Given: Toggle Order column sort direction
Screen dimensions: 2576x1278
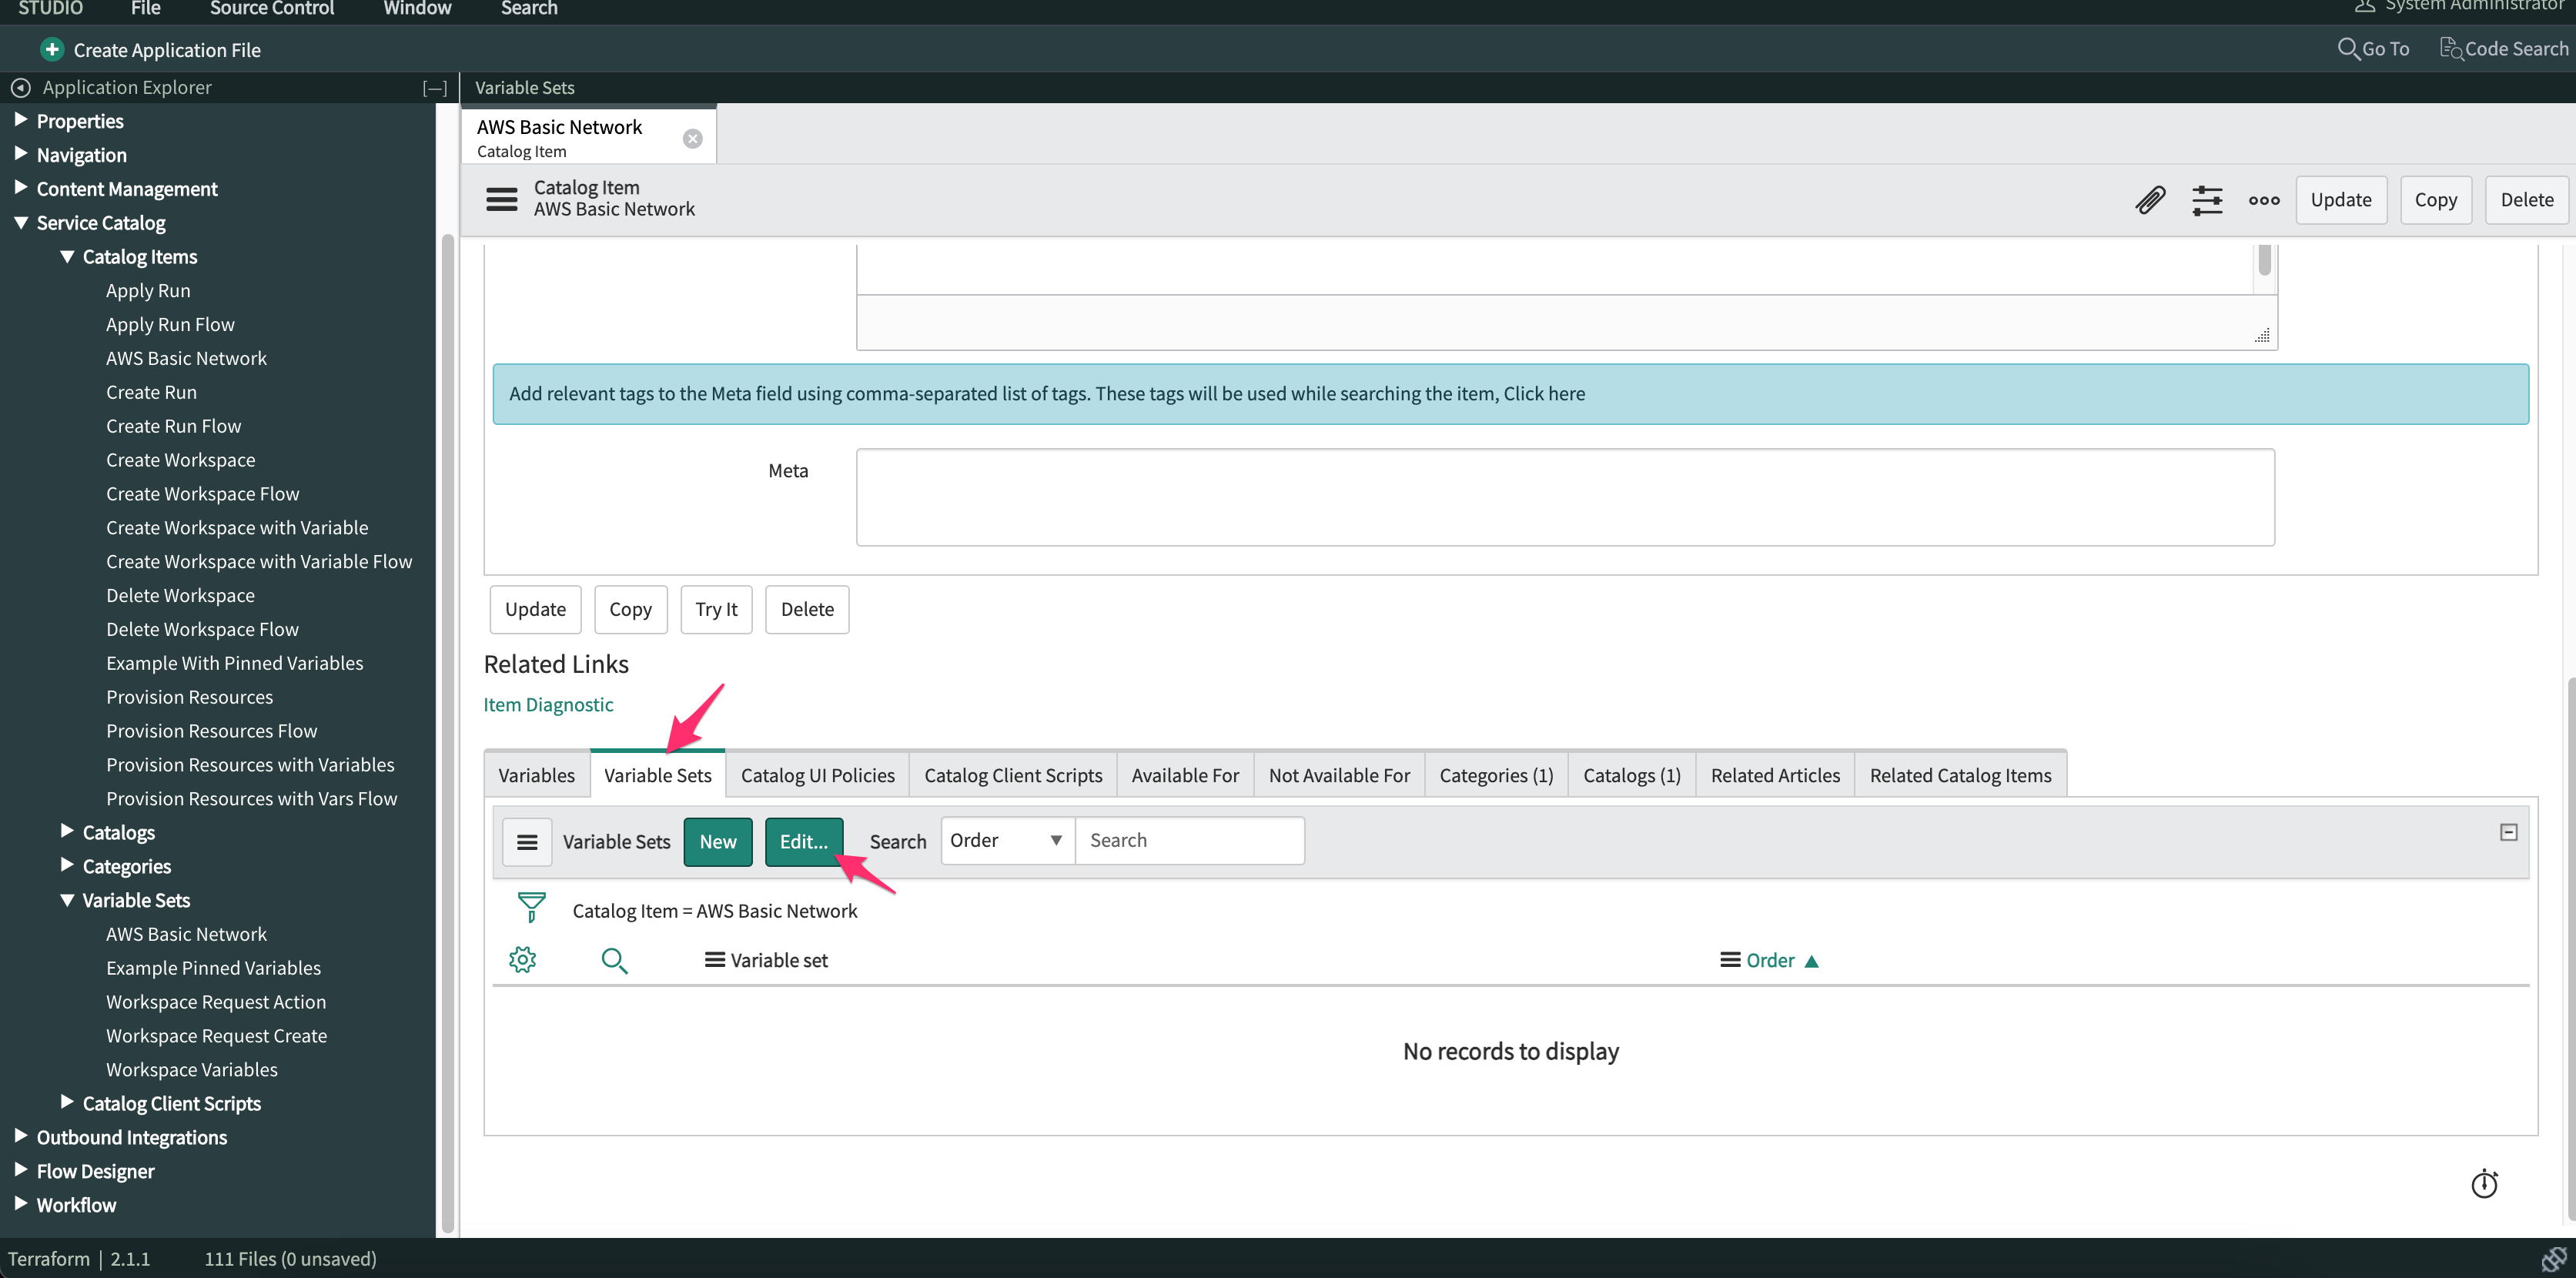Looking at the screenshot, I should click(1770, 960).
